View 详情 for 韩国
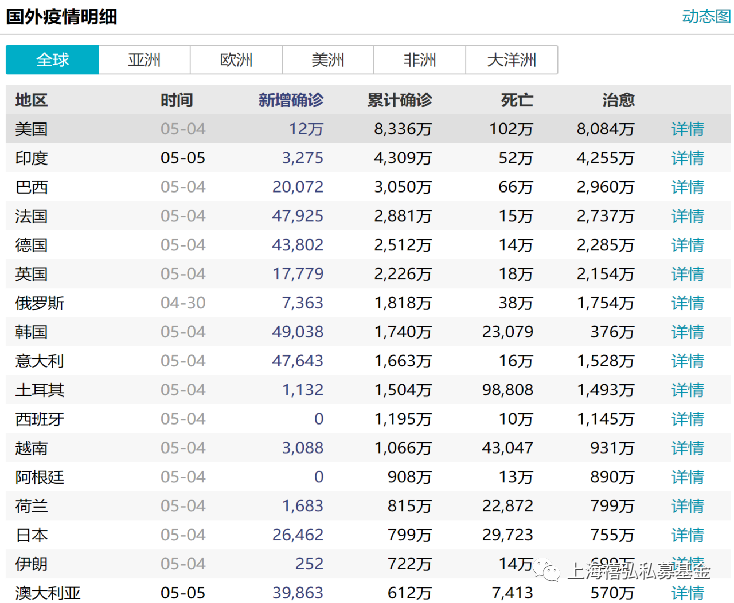Viewport: 734px width, 603px height. [x=688, y=332]
